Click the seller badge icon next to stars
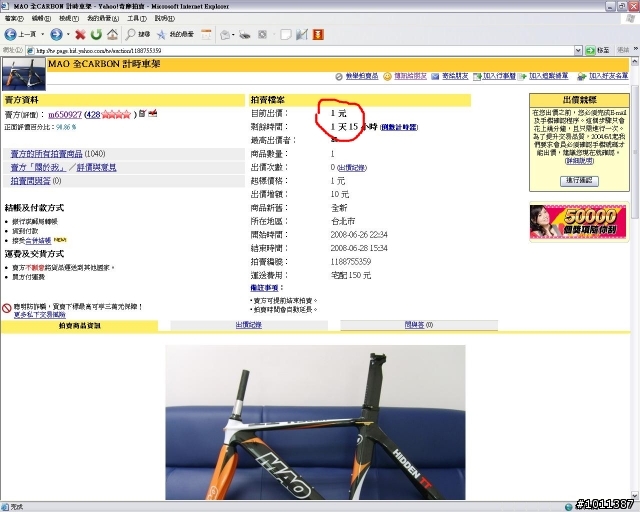The height and width of the screenshot is (512, 640). point(142,113)
